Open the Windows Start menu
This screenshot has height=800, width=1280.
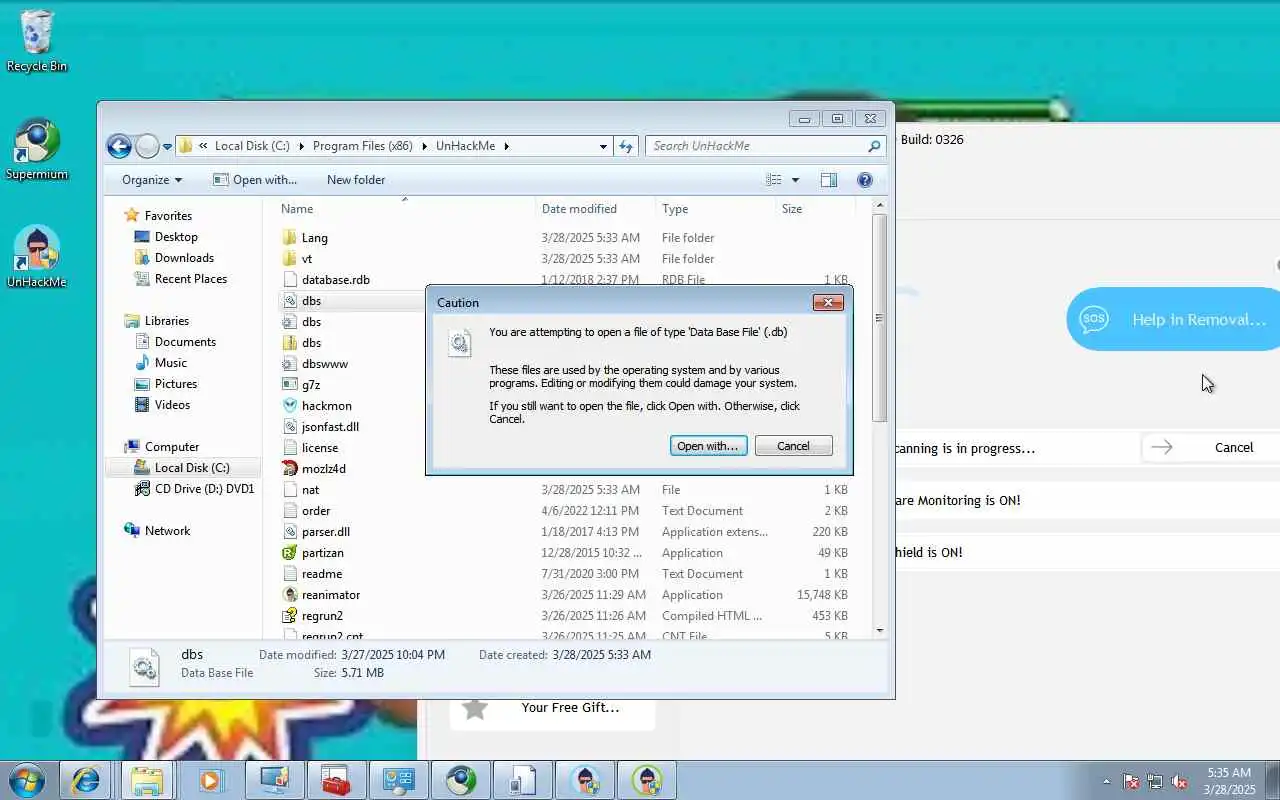(26, 780)
